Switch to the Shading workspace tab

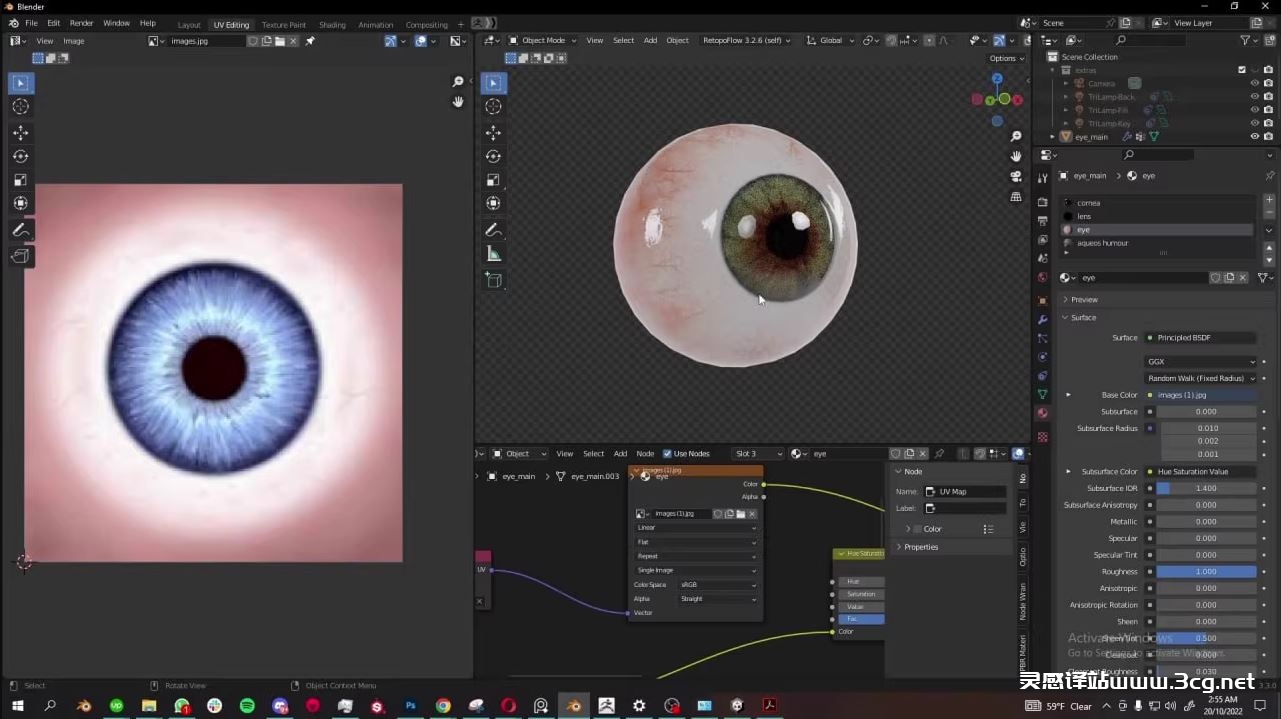[x=332, y=25]
